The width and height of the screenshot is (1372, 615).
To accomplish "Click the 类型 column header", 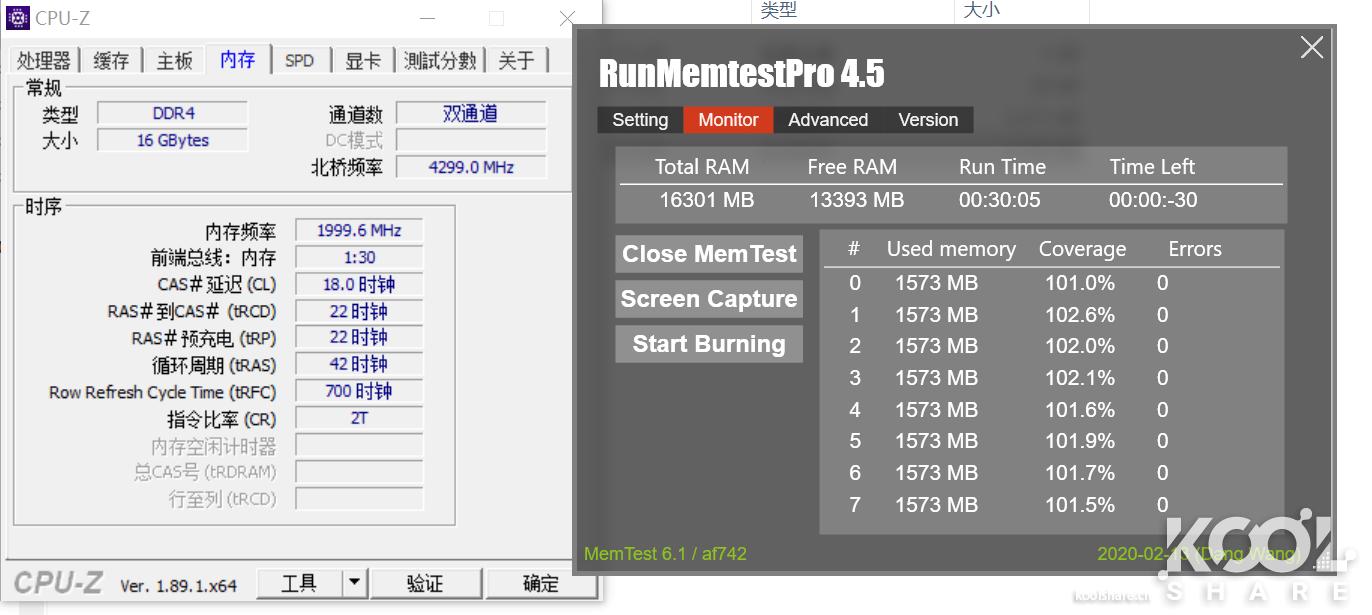I will click(x=781, y=10).
